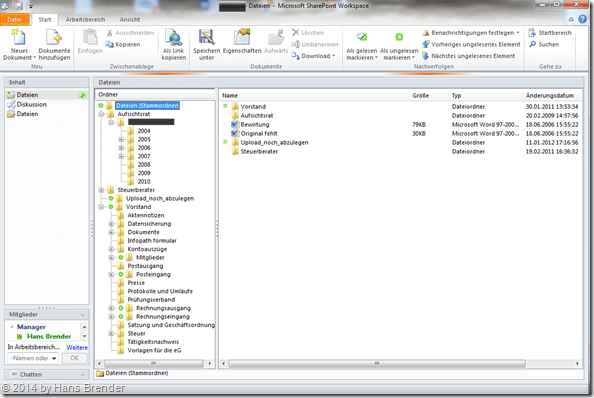Click Als ungelesen markieren icon
The height and width of the screenshot is (398, 594).
click(399, 37)
